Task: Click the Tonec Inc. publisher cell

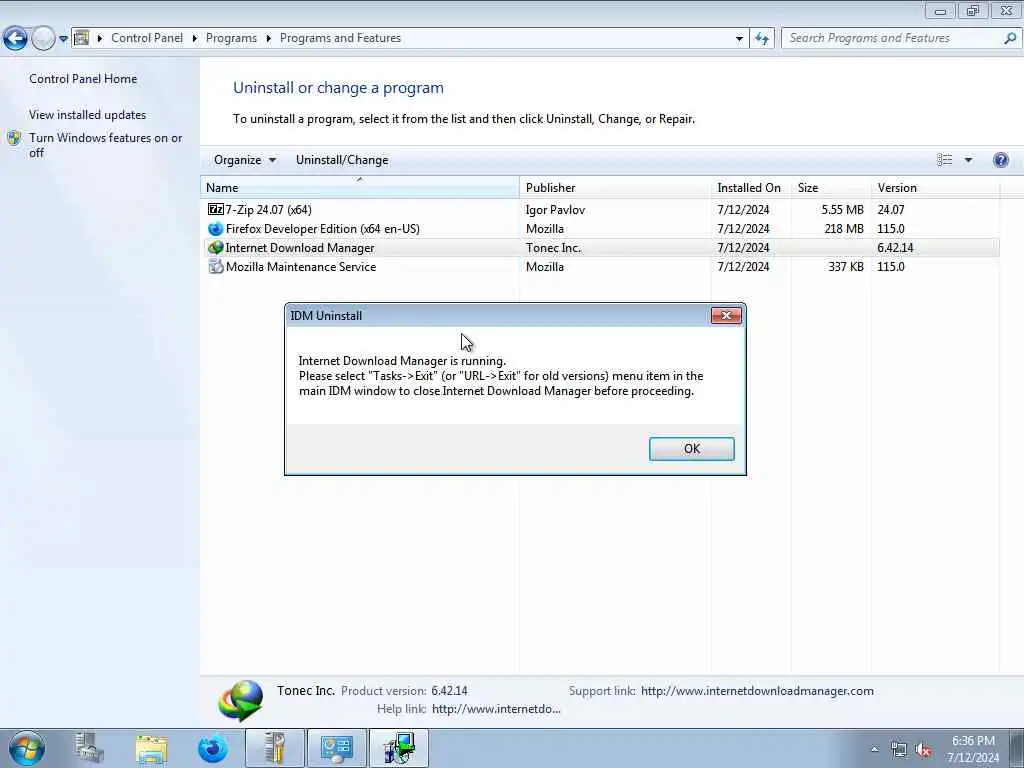Action: (x=553, y=248)
